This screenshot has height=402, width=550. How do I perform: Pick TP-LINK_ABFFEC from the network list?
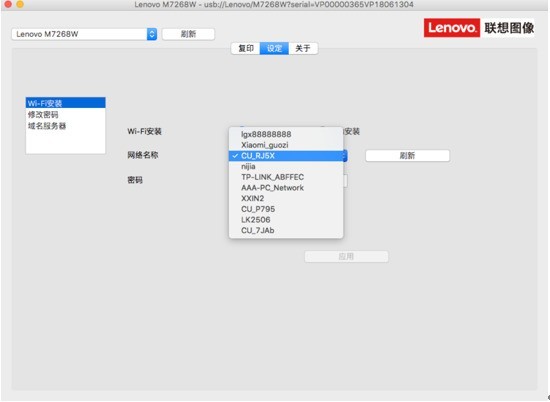[x=286, y=177]
